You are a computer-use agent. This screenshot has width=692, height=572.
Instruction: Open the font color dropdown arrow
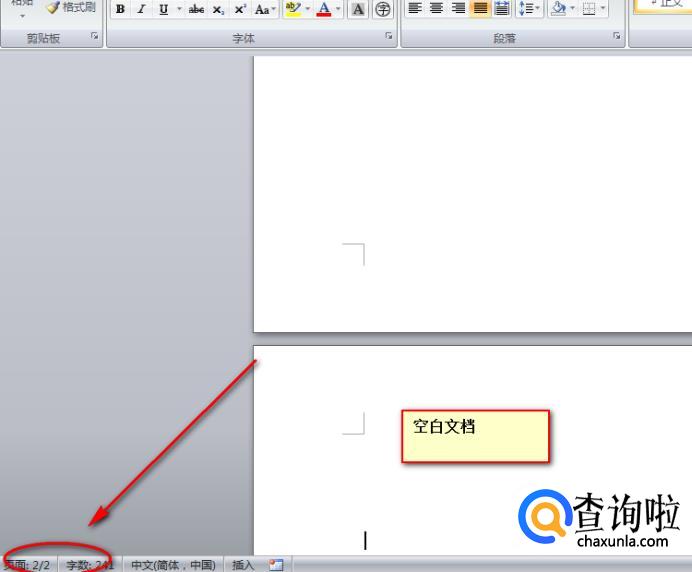[338, 9]
